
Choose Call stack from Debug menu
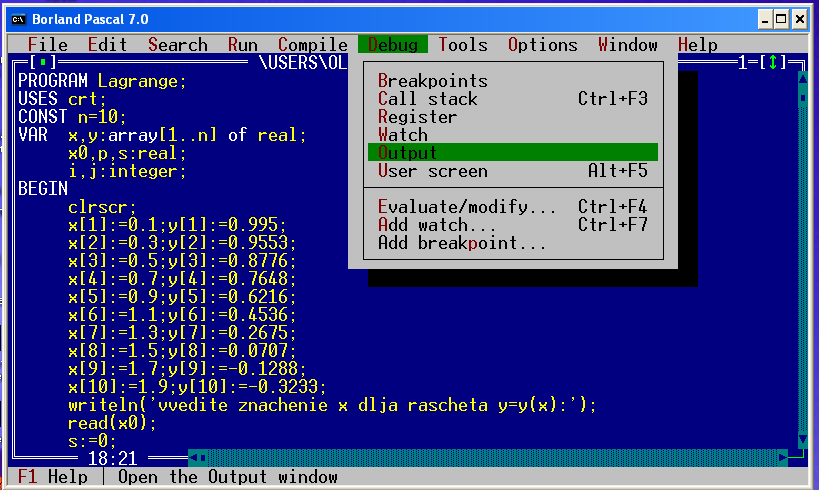512,99
